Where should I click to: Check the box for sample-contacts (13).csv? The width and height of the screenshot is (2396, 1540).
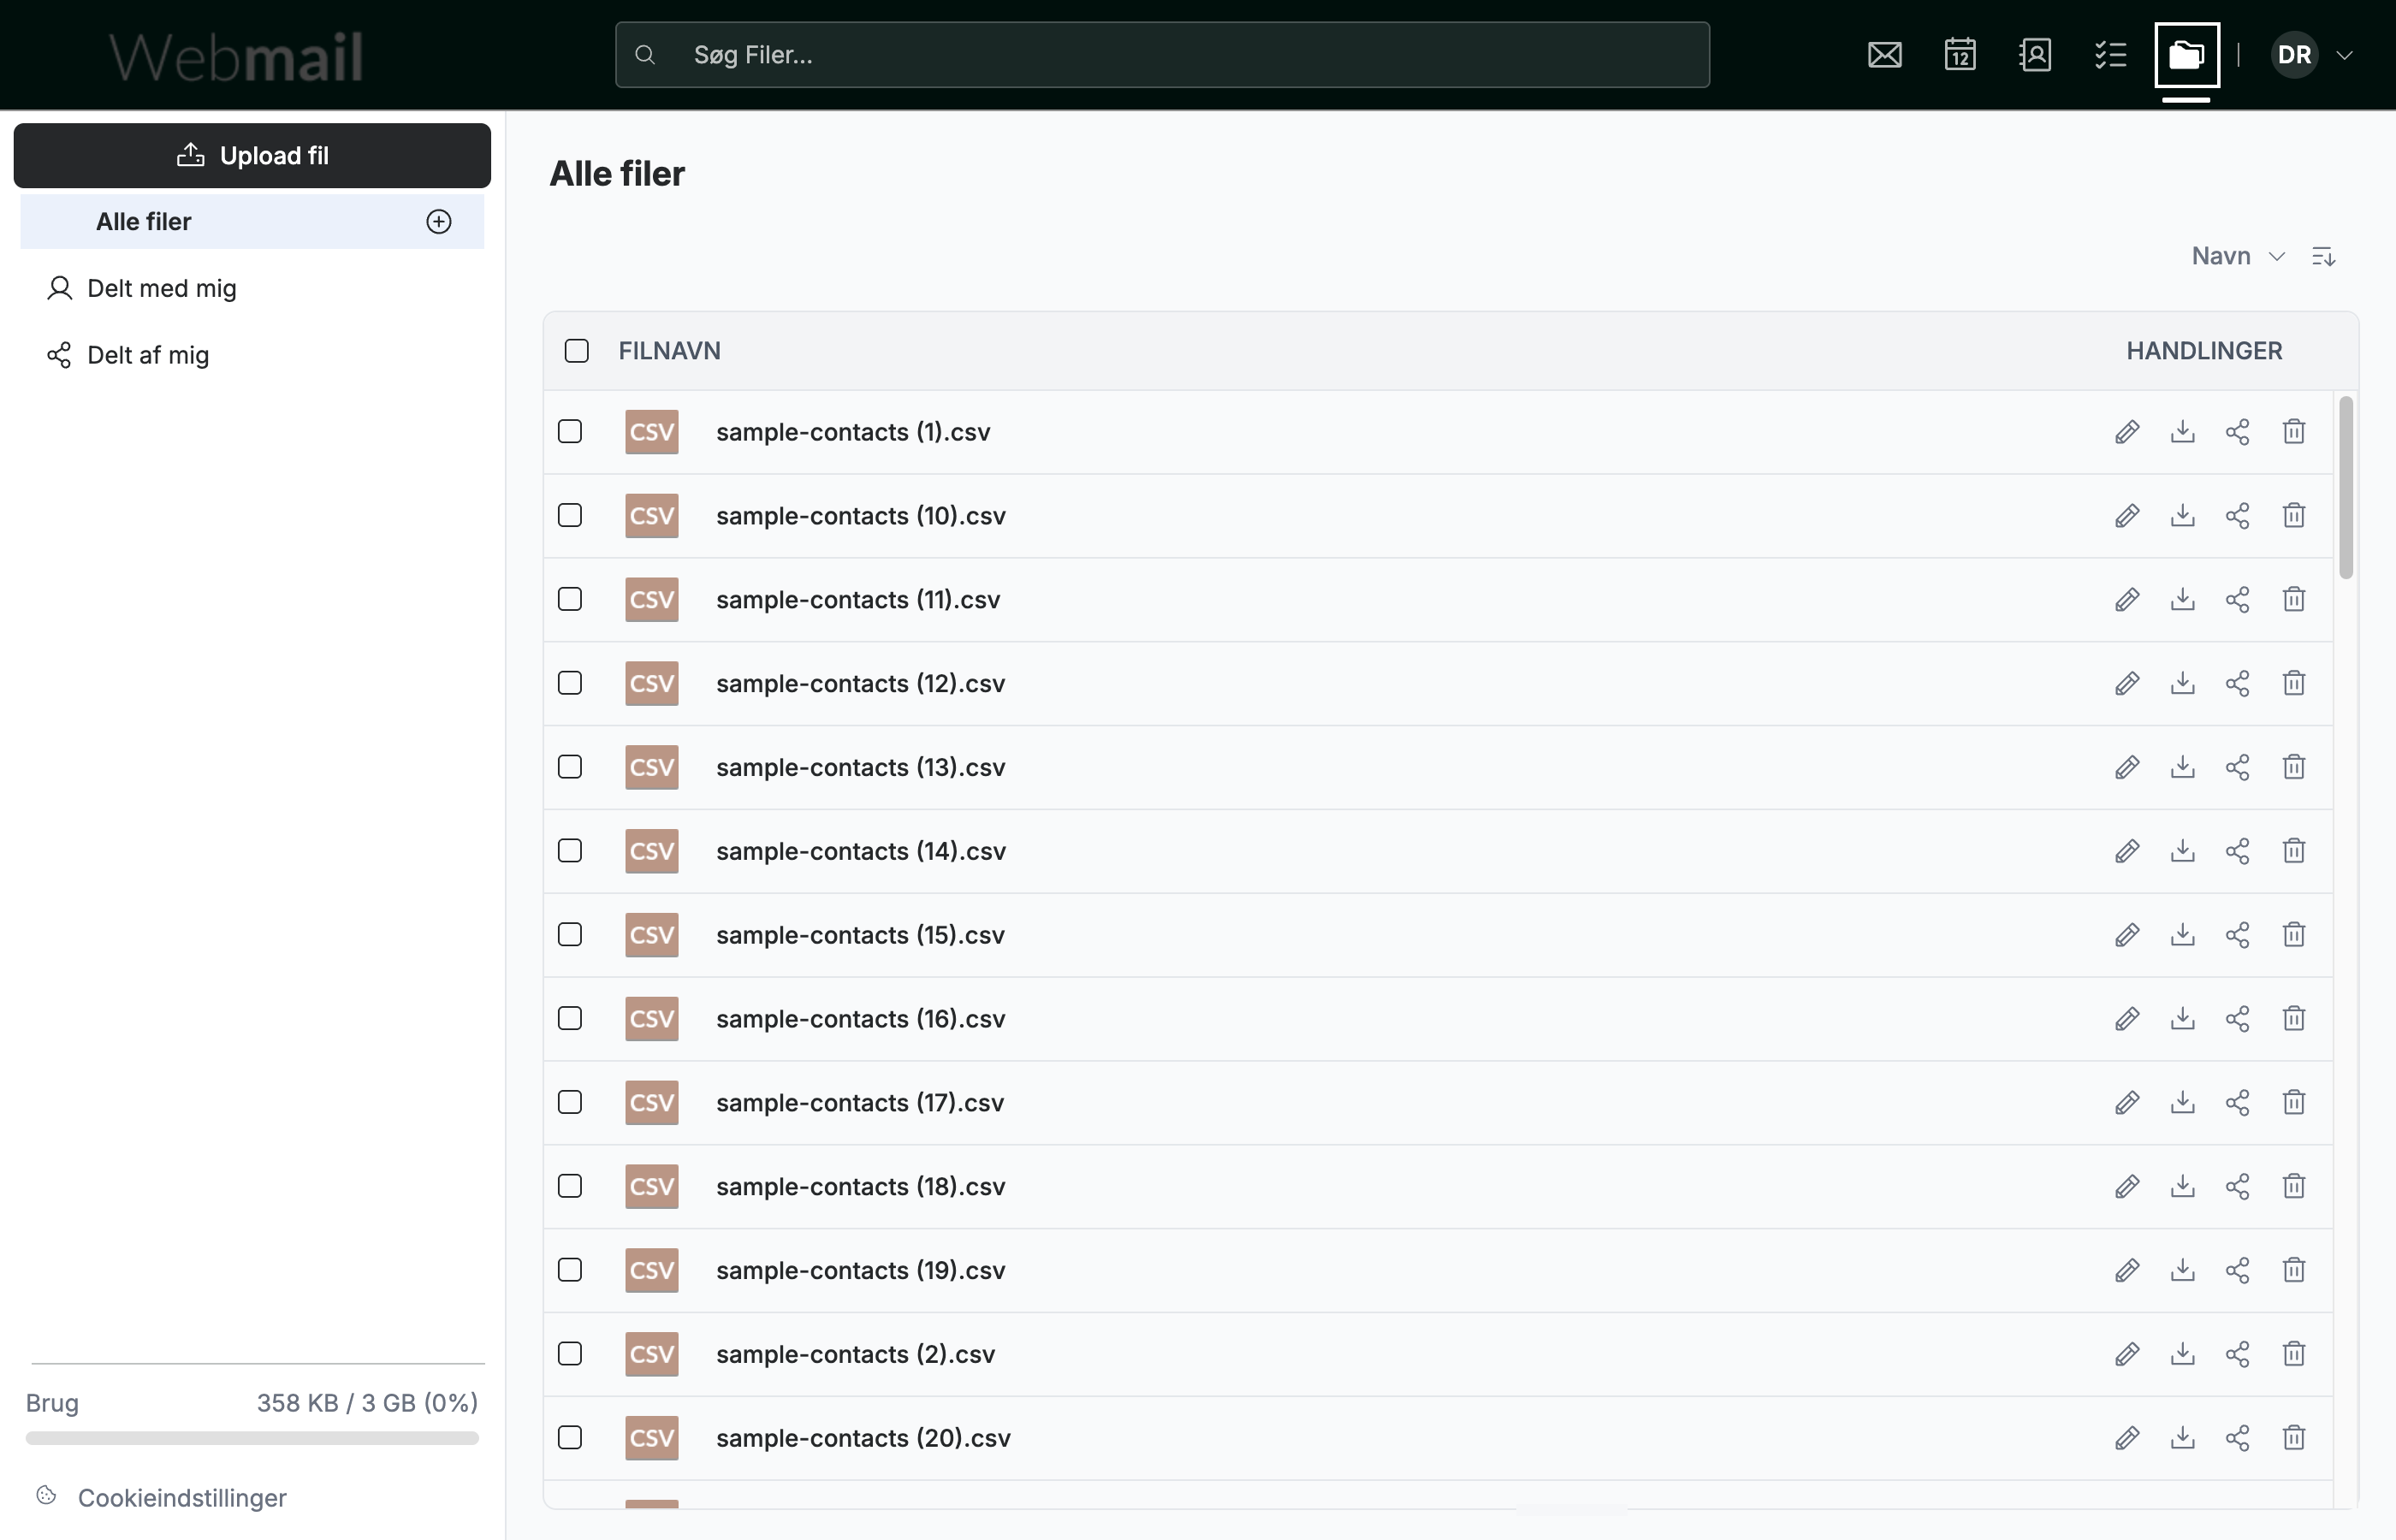tap(570, 767)
